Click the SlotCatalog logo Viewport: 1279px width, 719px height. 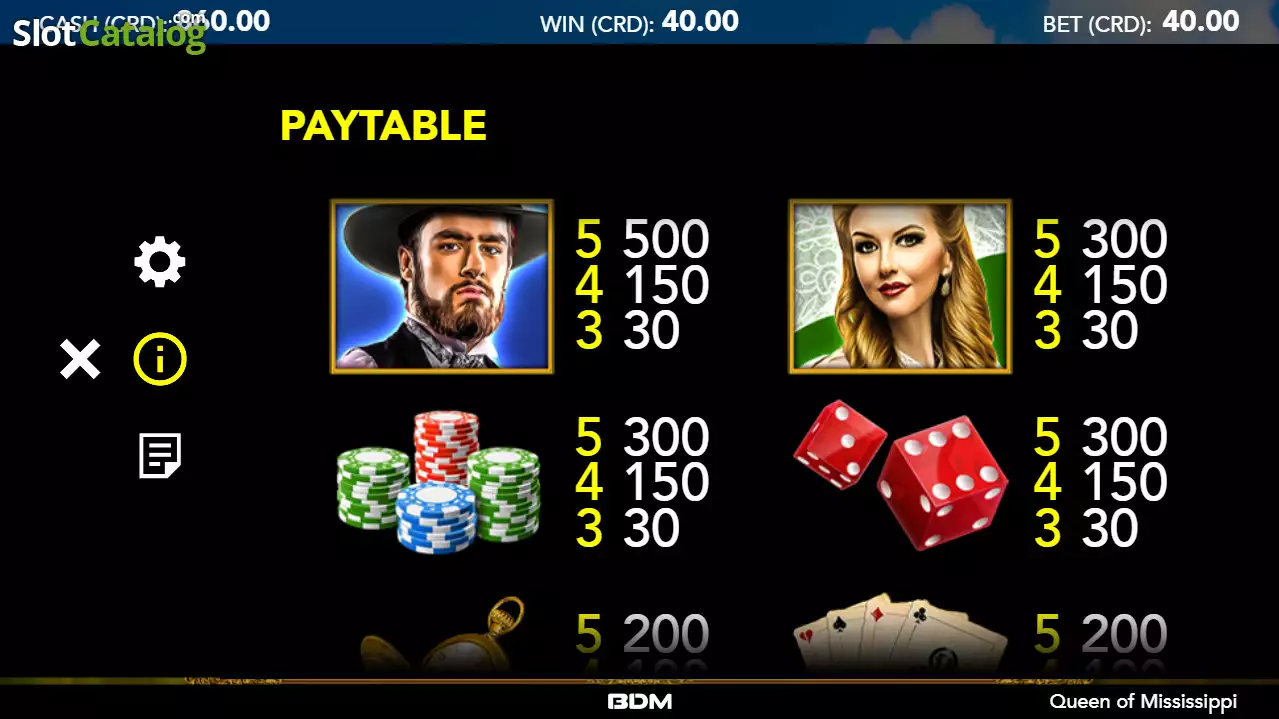pos(109,33)
